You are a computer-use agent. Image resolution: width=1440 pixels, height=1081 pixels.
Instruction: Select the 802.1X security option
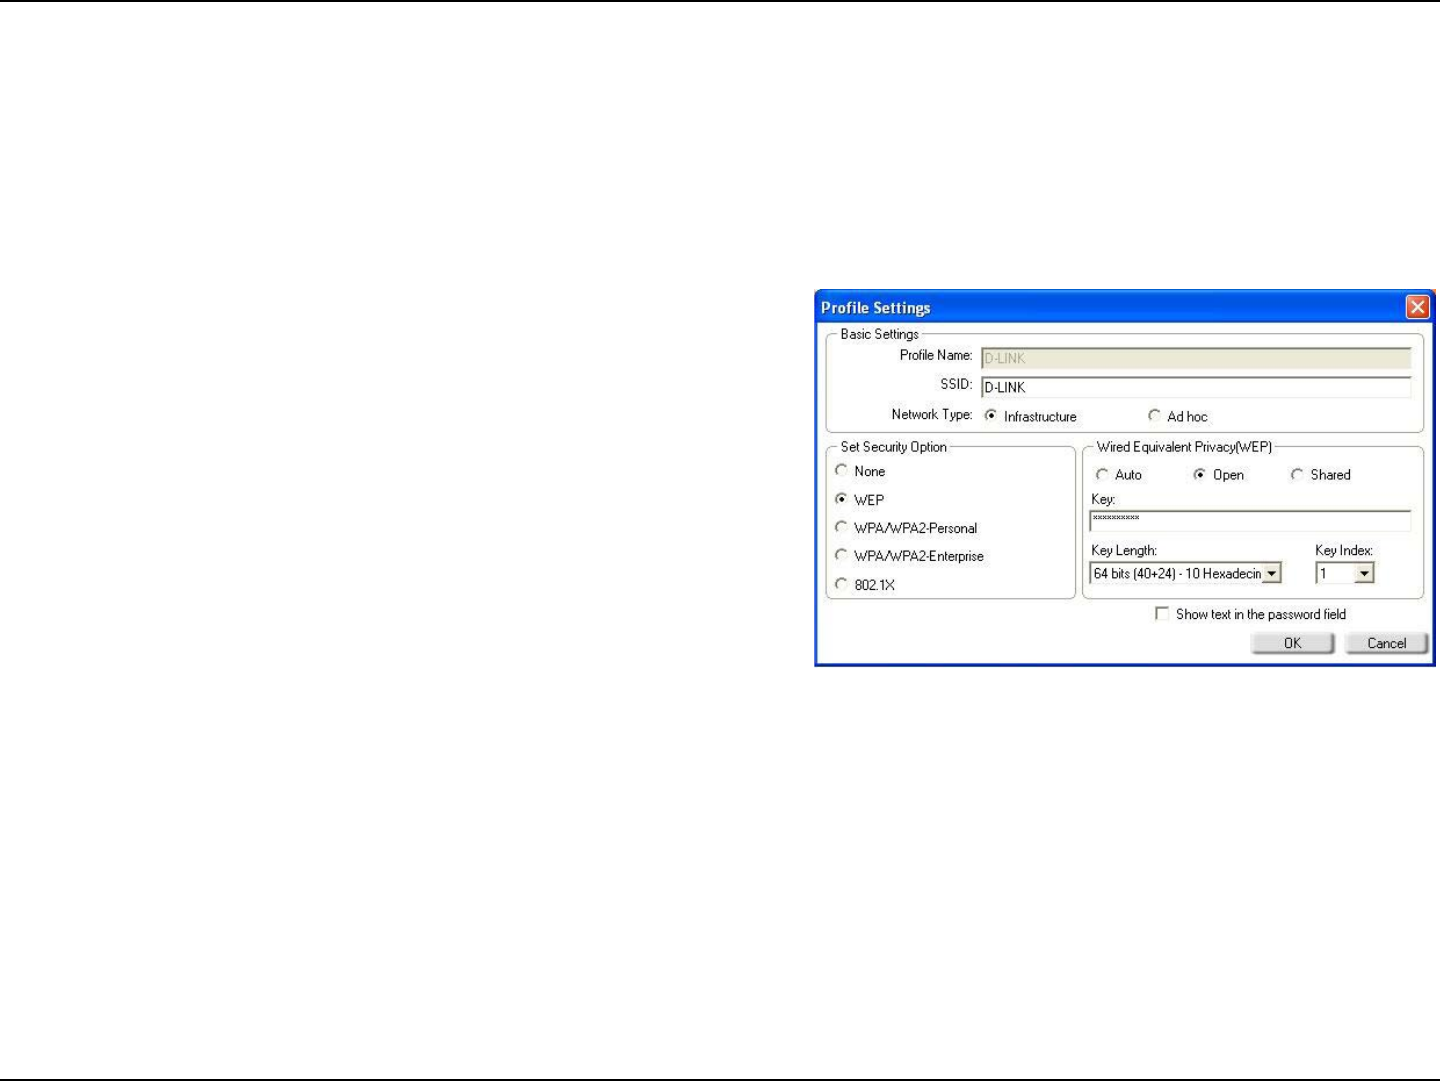click(841, 583)
